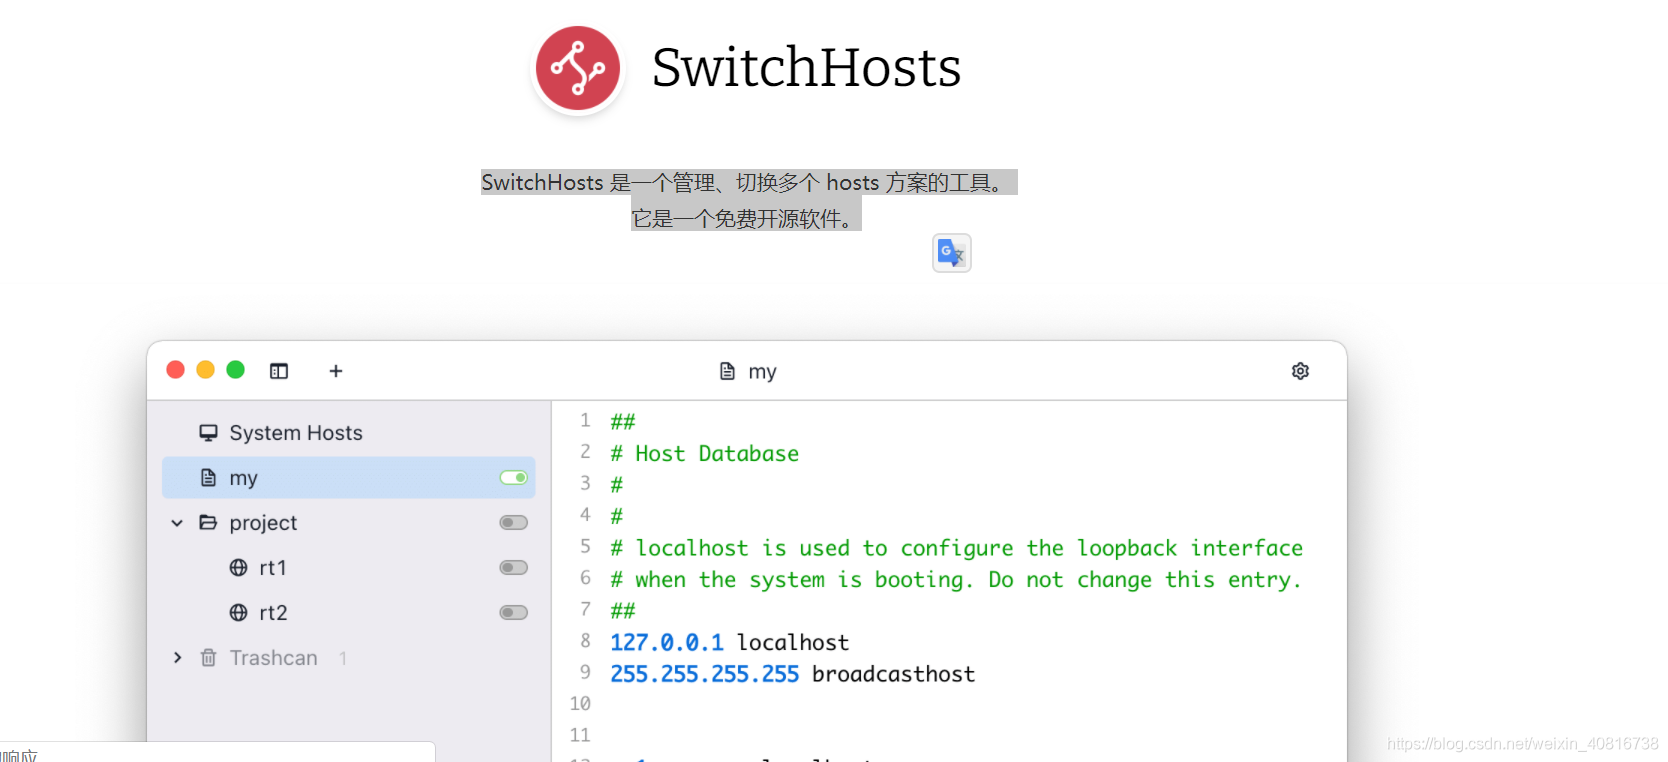Click the Trashcan item count 1
The image size is (1668, 762).
[343, 658]
